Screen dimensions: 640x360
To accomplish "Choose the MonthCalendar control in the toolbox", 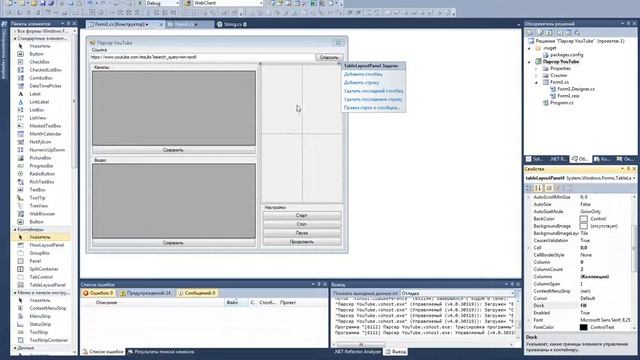I will coord(45,134).
